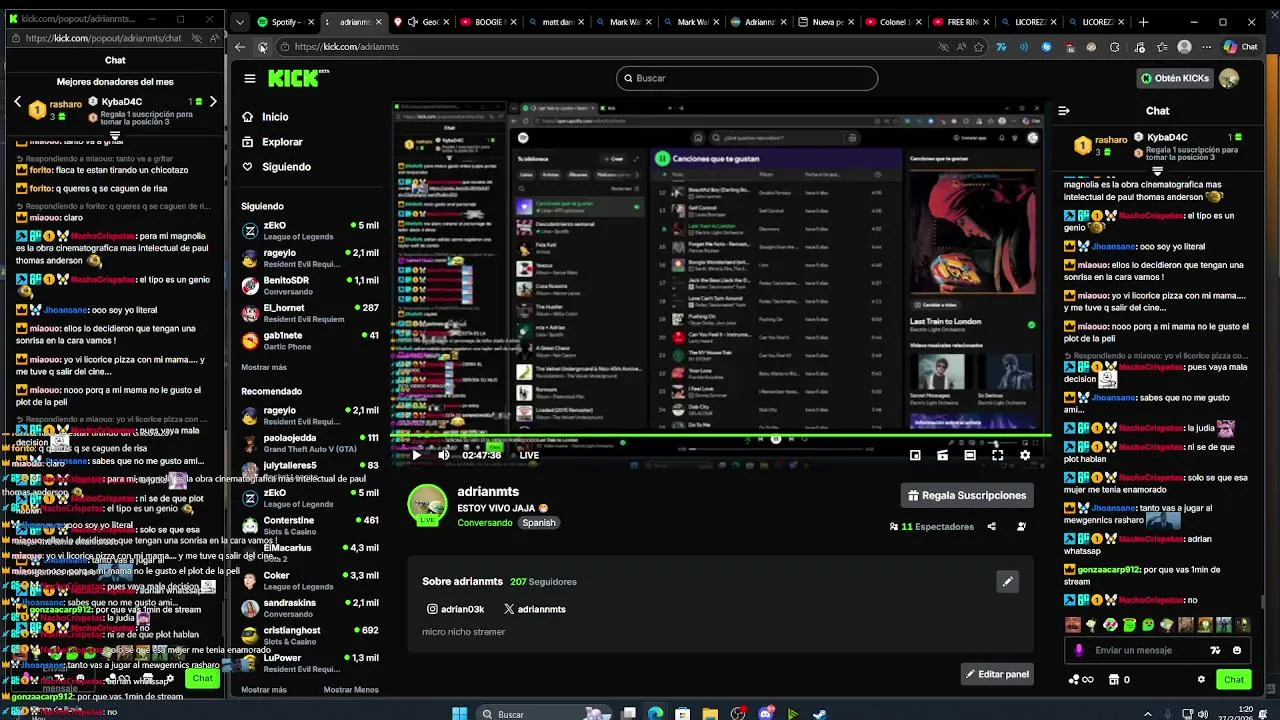
Task: Open ElMacarius recommended channel
Action: click(x=310, y=553)
